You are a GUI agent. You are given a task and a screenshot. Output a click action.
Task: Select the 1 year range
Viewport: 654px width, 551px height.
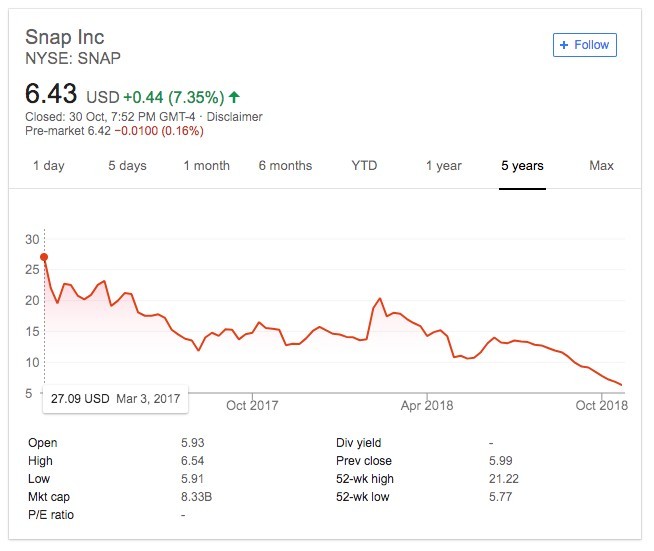443,166
